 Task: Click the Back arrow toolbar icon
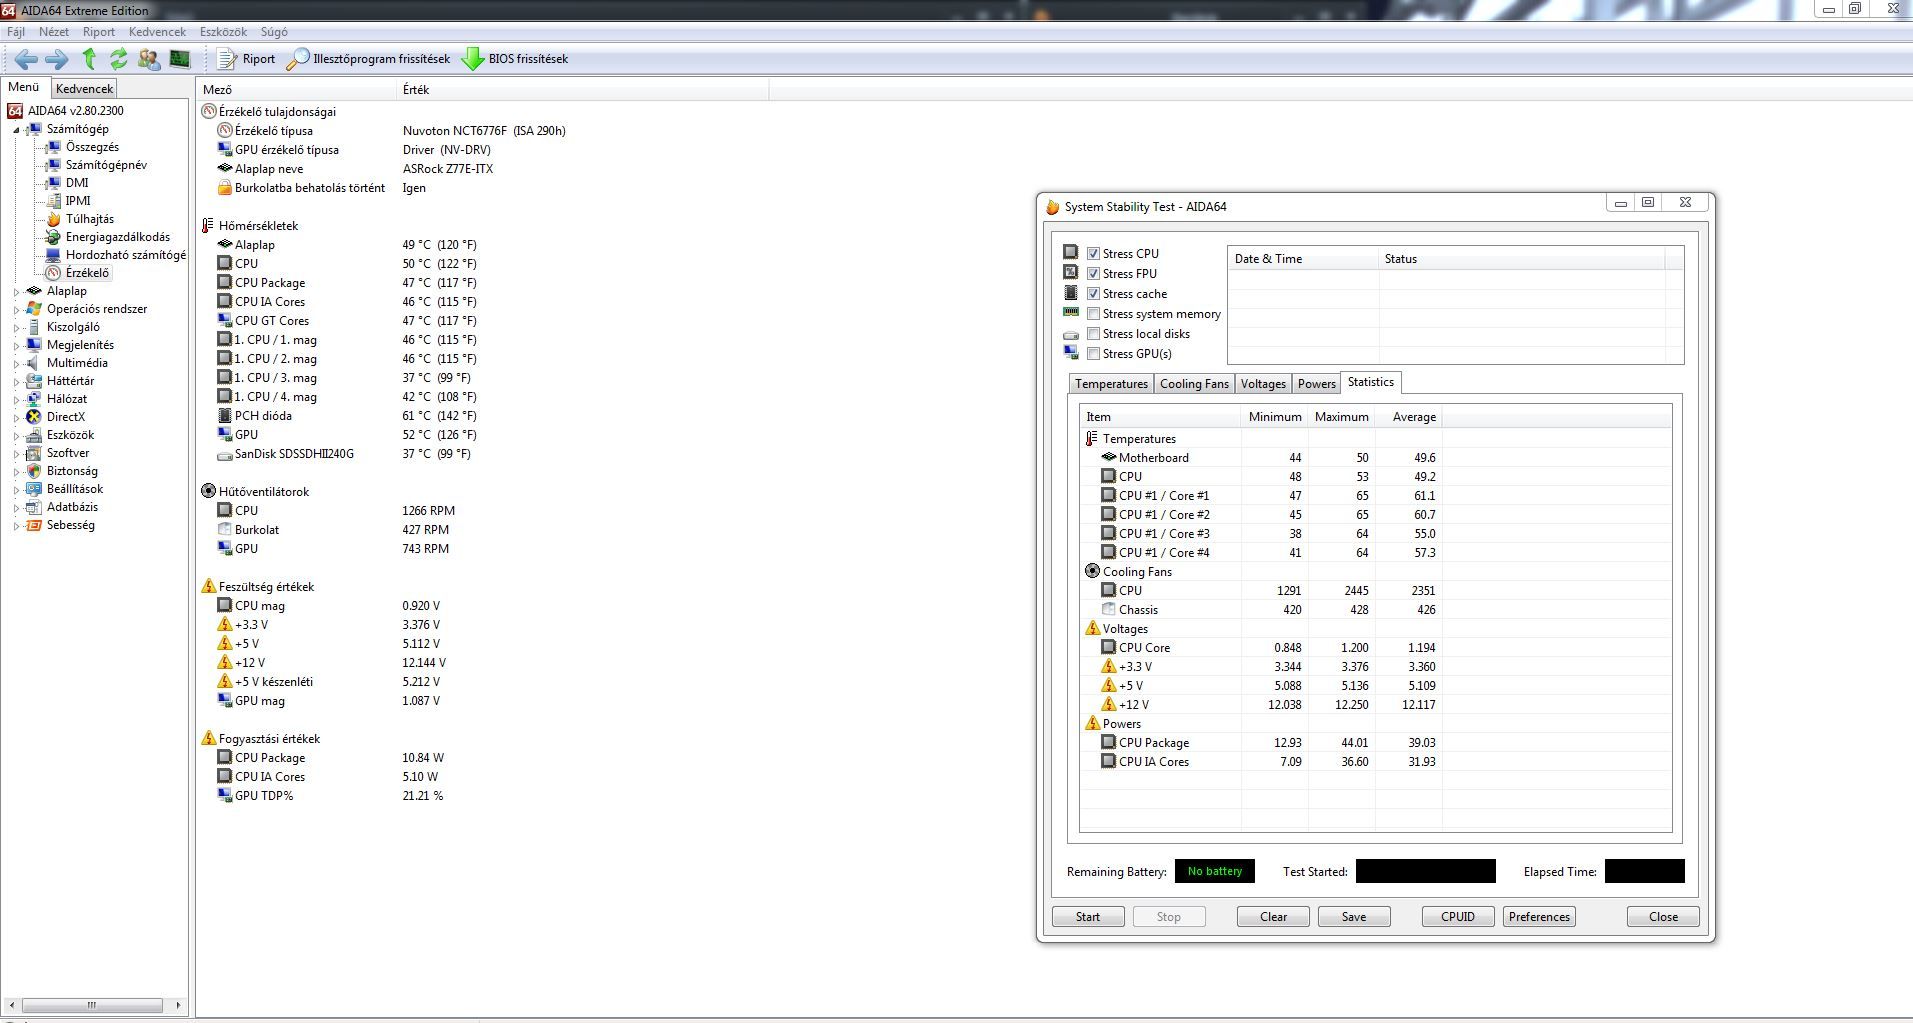point(27,59)
